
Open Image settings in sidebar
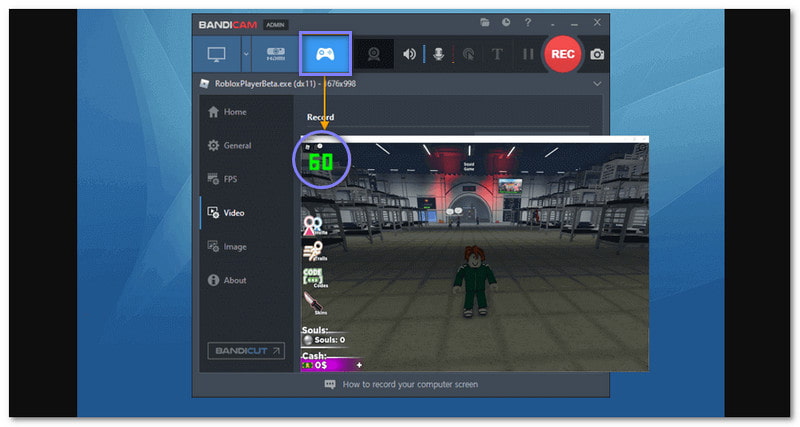[227, 246]
